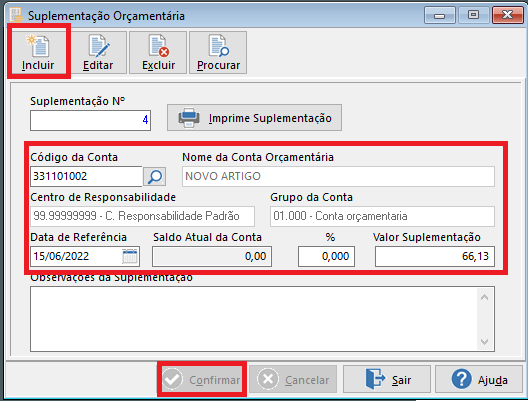Open Editar to modify the record
Viewport: 528px width, 401px height.
[x=98, y=53]
